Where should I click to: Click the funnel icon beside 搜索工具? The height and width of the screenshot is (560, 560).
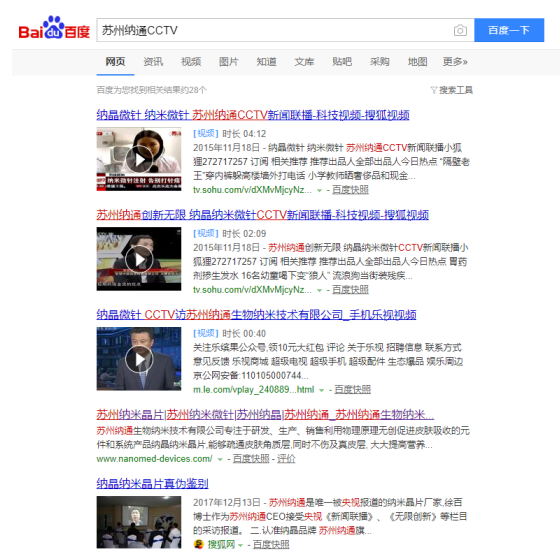point(434,90)
